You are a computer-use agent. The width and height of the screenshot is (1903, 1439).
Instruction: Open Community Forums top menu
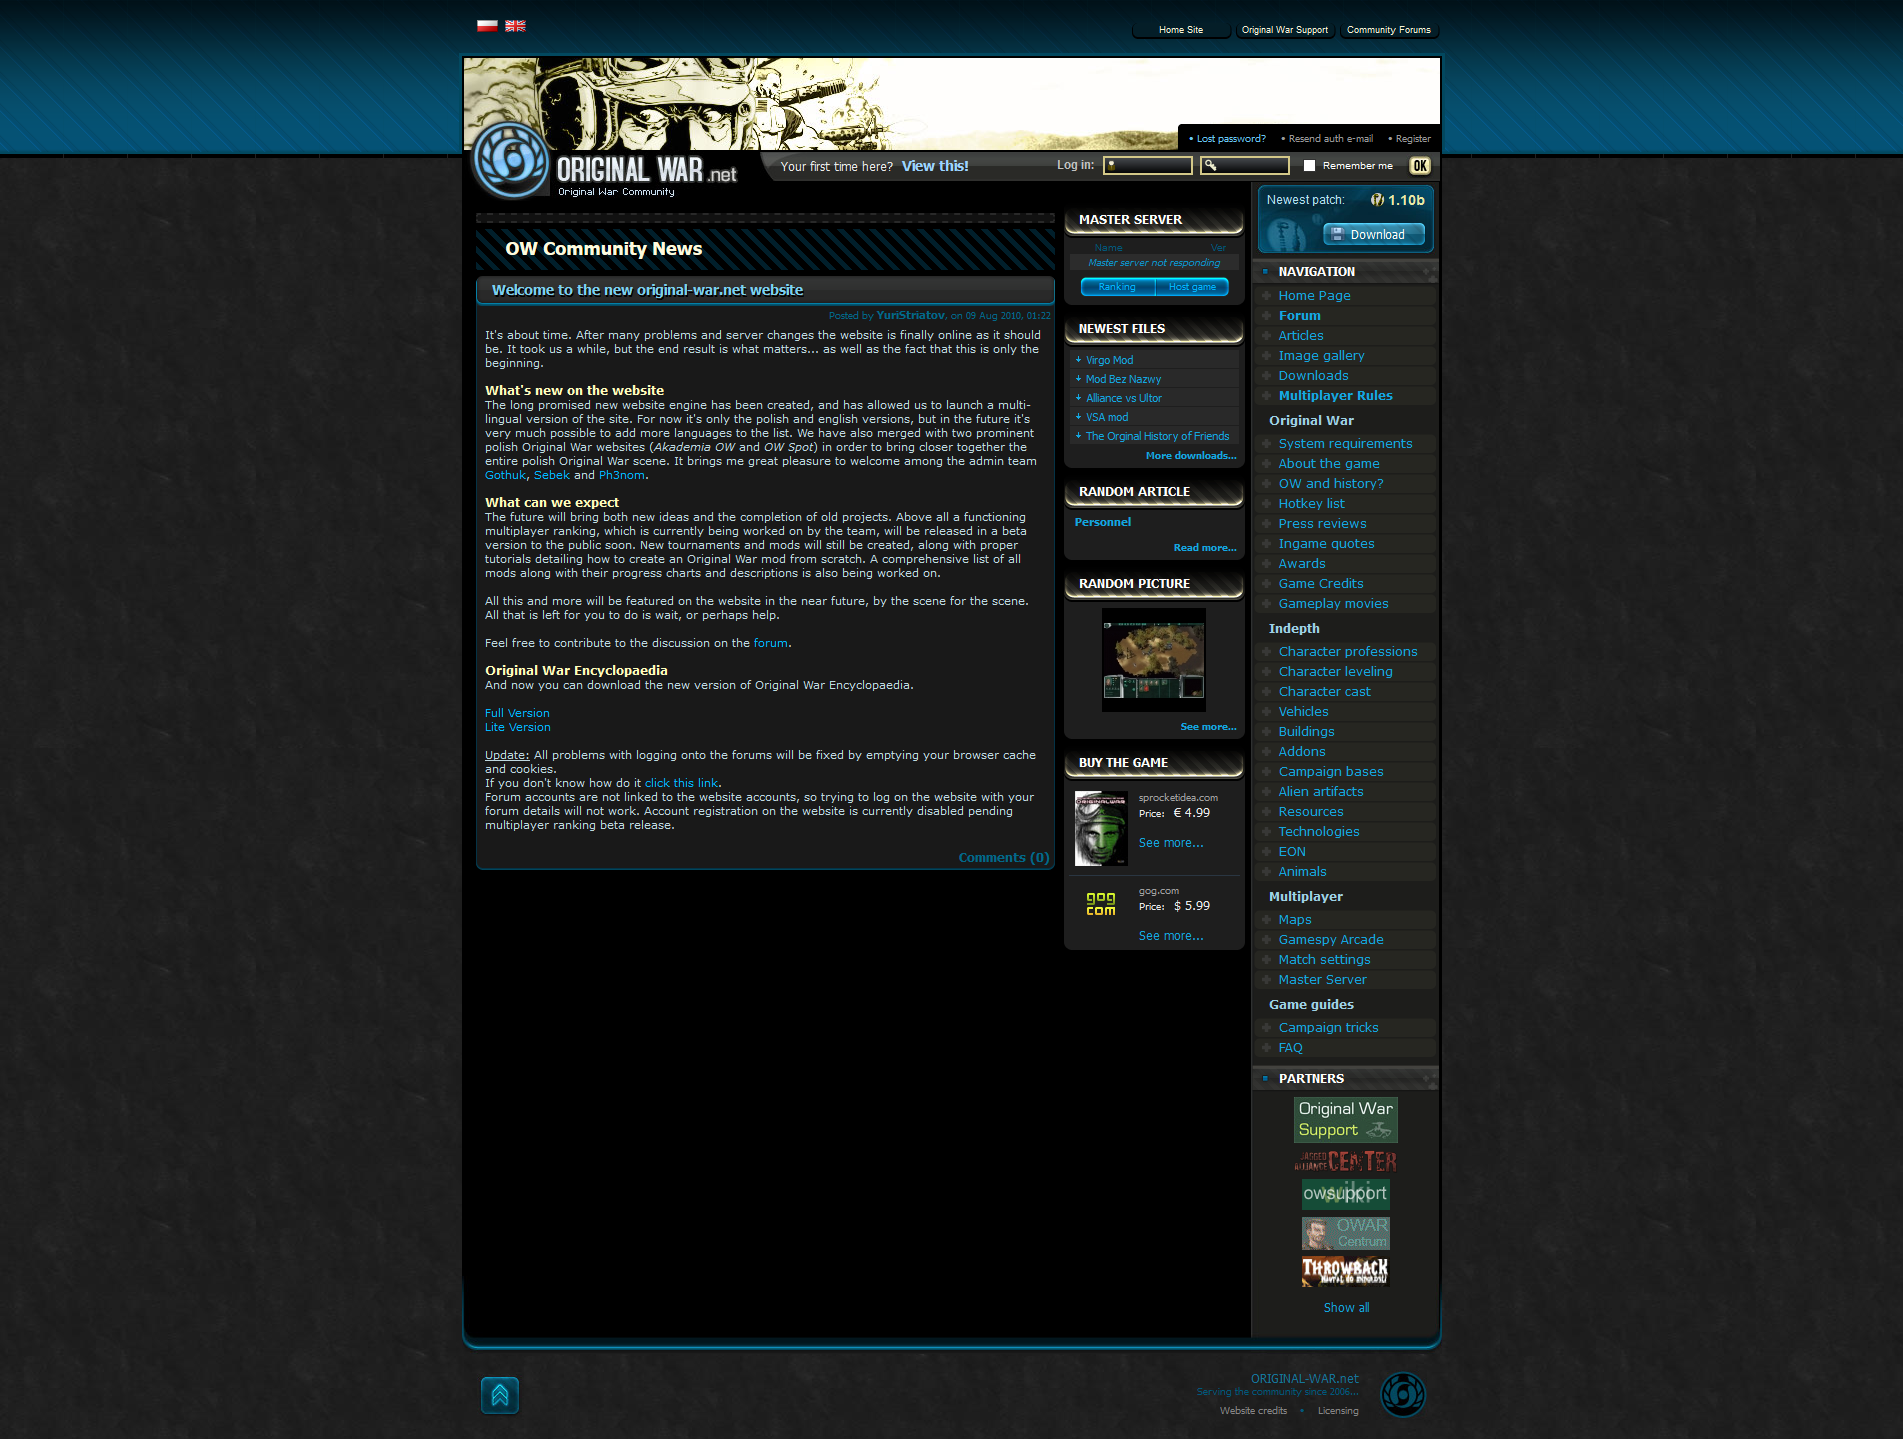(x=1389, y=30)
